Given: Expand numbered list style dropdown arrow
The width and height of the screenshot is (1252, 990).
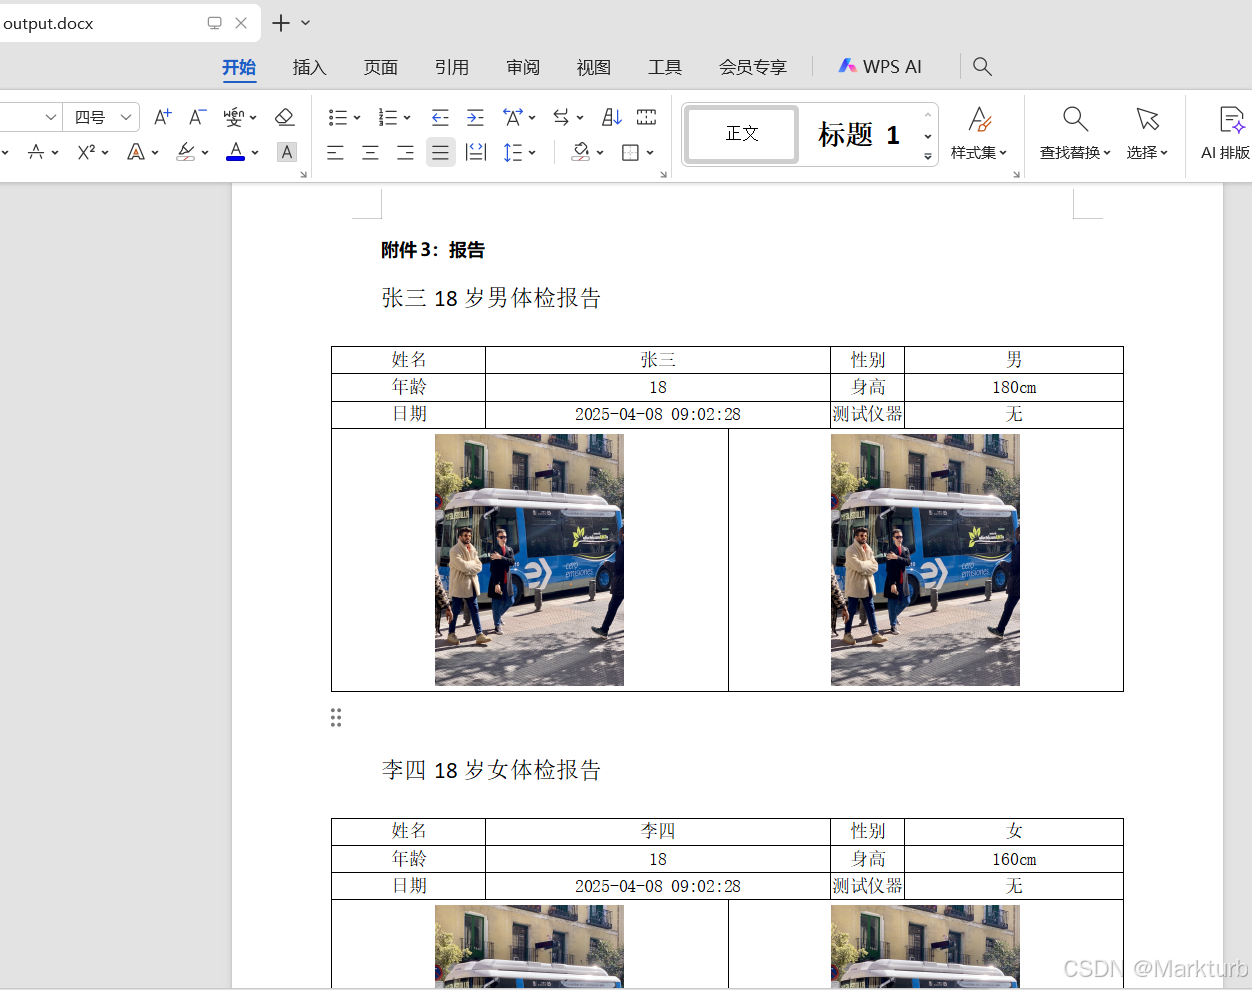Looking at the screenshot, I should click(x=407, y=118).
